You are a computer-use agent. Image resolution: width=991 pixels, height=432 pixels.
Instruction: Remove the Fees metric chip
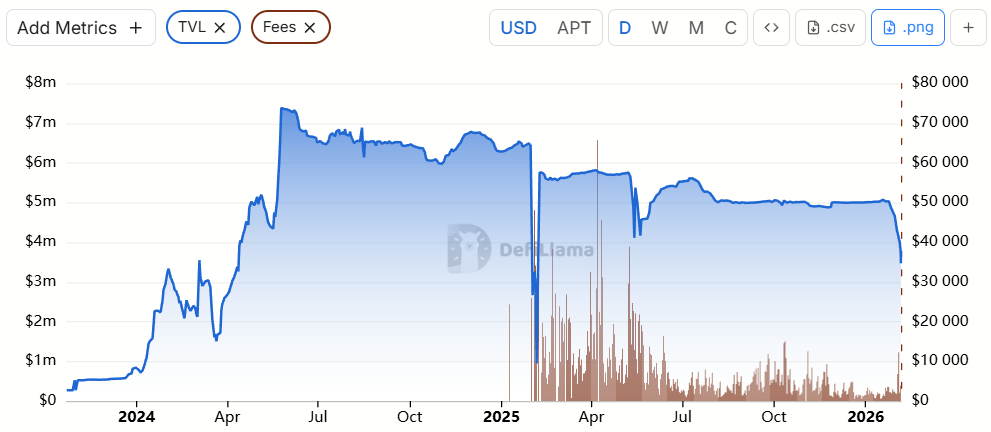point(310,28)
